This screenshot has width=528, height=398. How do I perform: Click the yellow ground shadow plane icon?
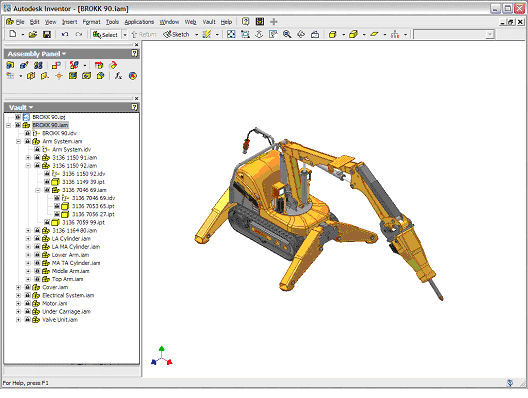pyautogui.click(x=374, y=34)
